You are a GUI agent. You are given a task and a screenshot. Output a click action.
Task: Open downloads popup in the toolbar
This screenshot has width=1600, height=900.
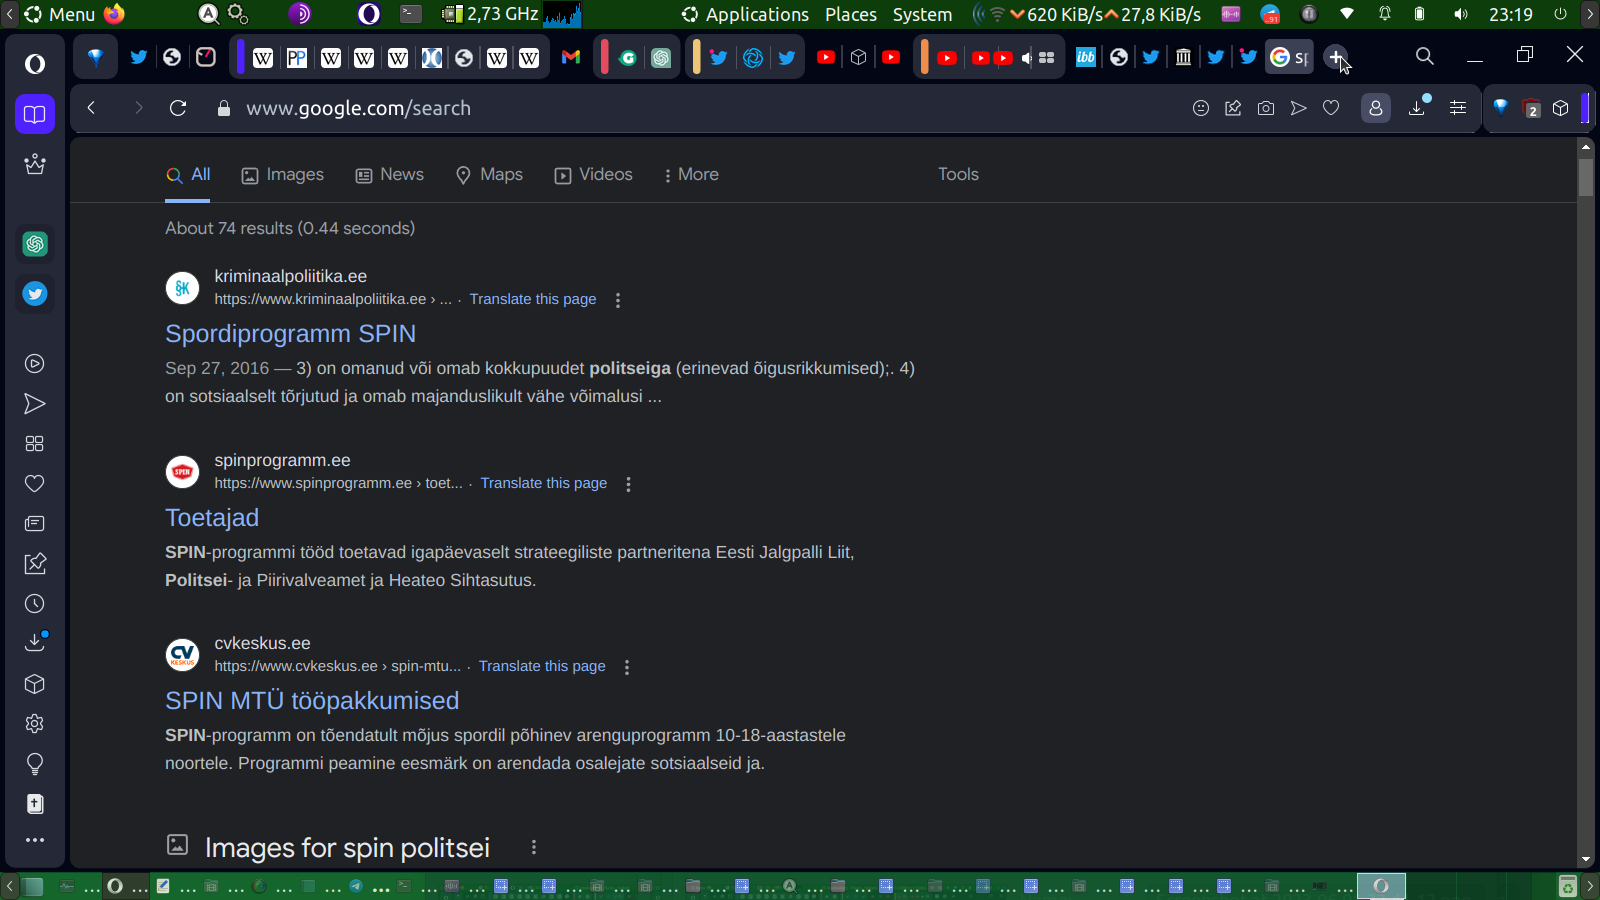[x=1418, y=107]
